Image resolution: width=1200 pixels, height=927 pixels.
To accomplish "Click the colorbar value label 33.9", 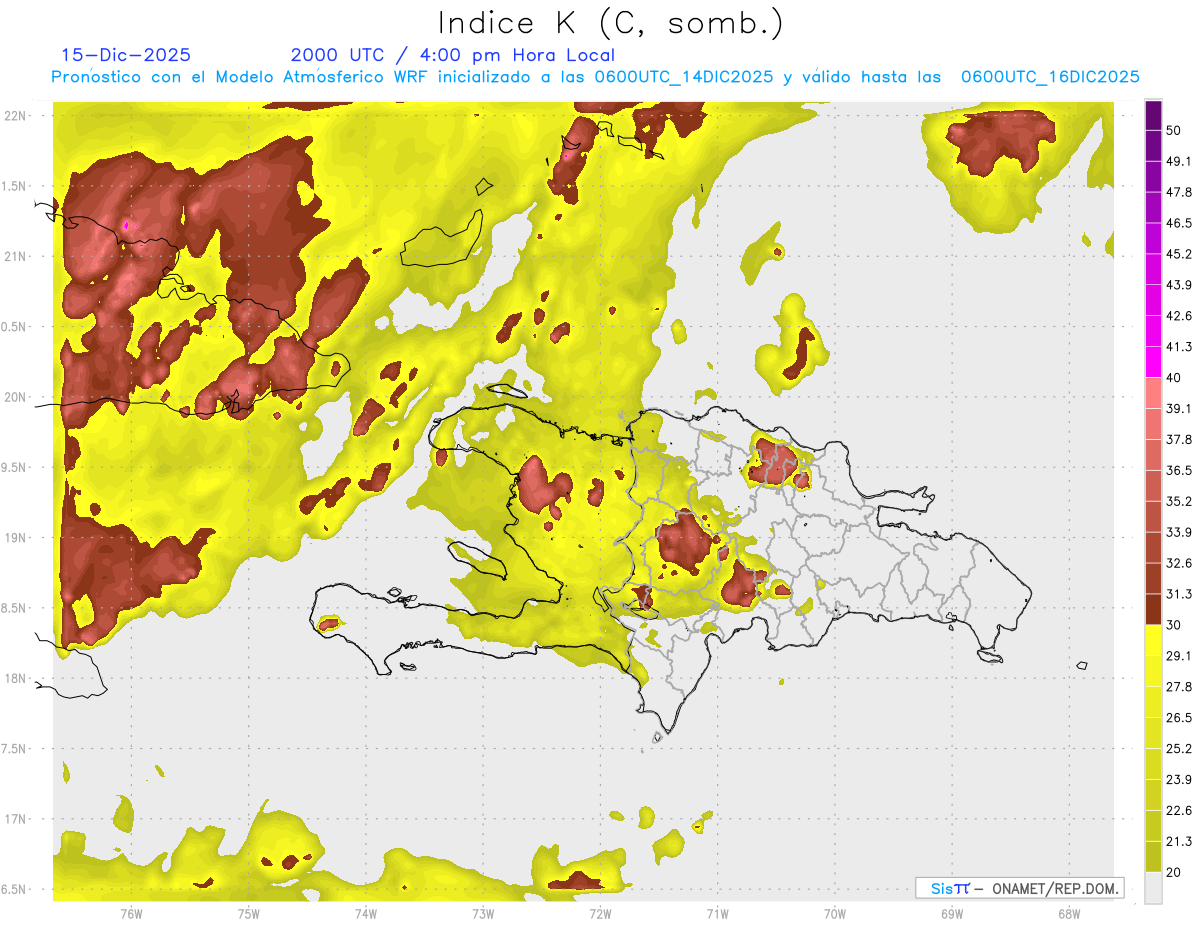I will click(1179, 532).
